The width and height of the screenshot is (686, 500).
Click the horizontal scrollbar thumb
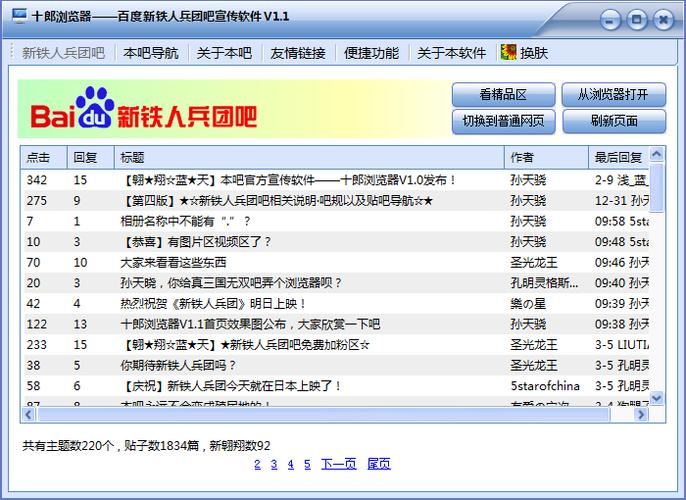coord(324,414)
